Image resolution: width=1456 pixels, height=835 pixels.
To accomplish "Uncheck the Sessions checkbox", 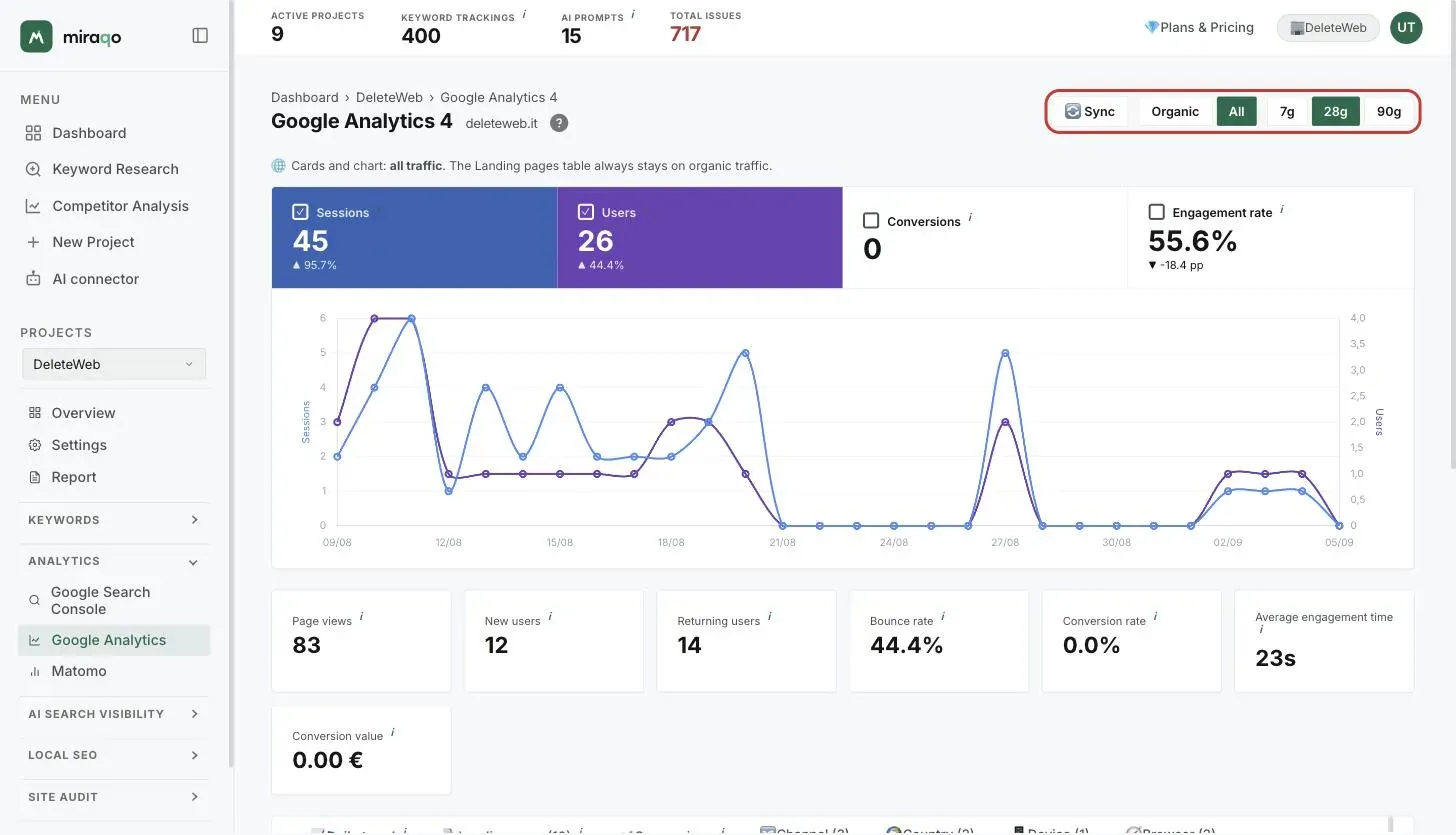I will pos(300,212).
